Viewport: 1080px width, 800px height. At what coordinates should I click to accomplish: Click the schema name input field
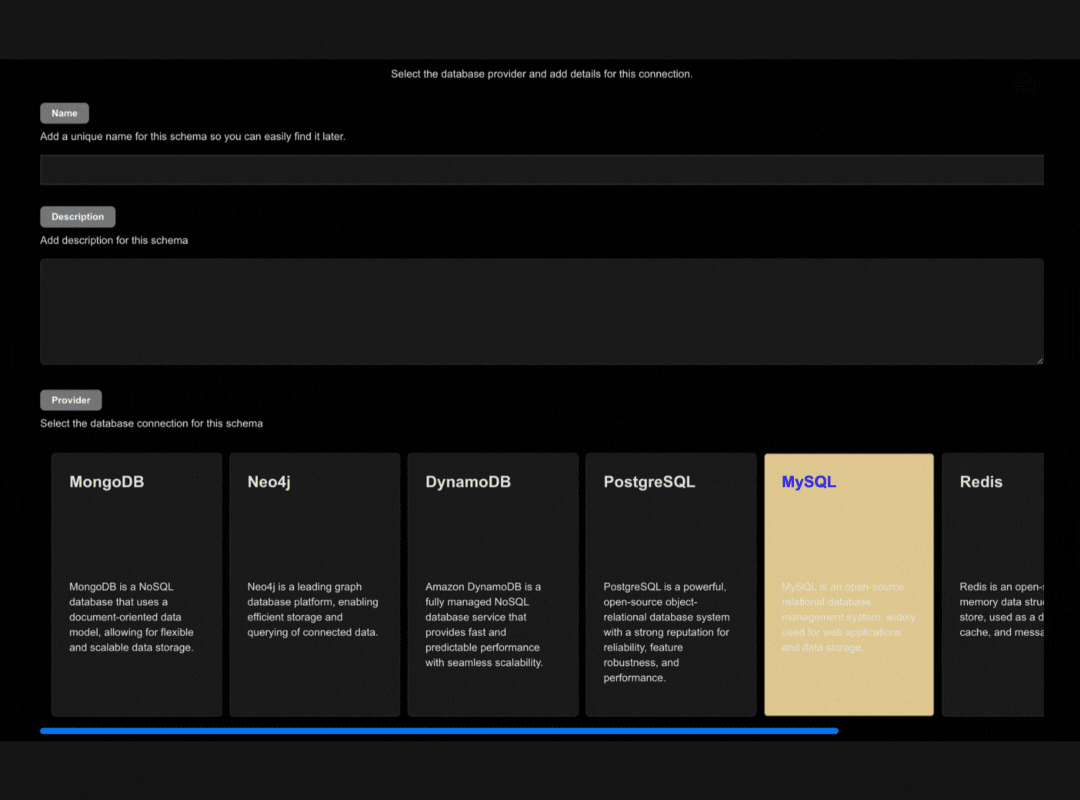tap(540, 169)
